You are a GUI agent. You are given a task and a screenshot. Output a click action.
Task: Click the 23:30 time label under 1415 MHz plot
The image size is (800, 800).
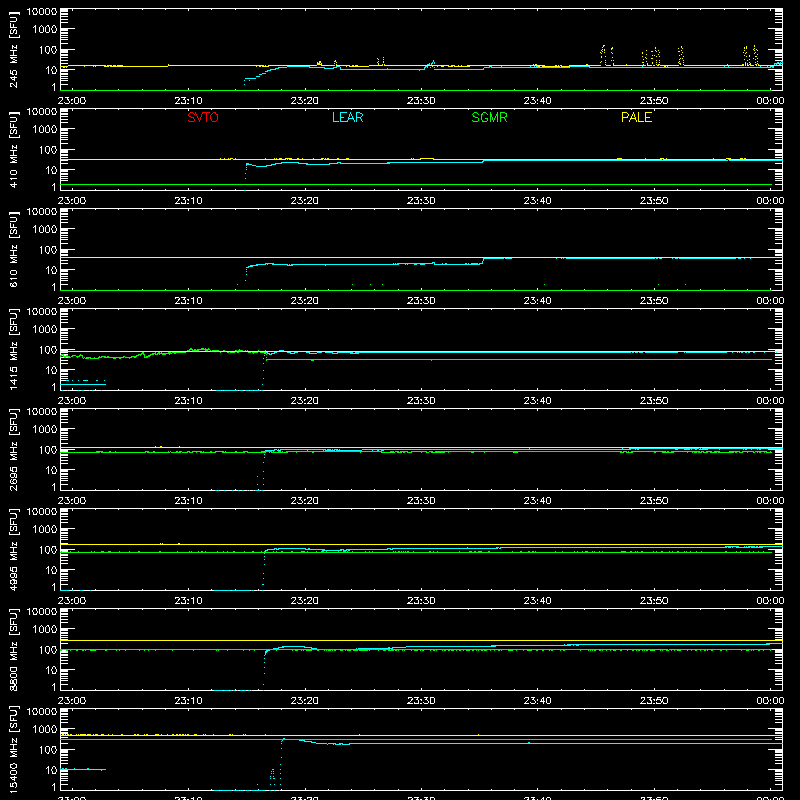coord(421,401)
